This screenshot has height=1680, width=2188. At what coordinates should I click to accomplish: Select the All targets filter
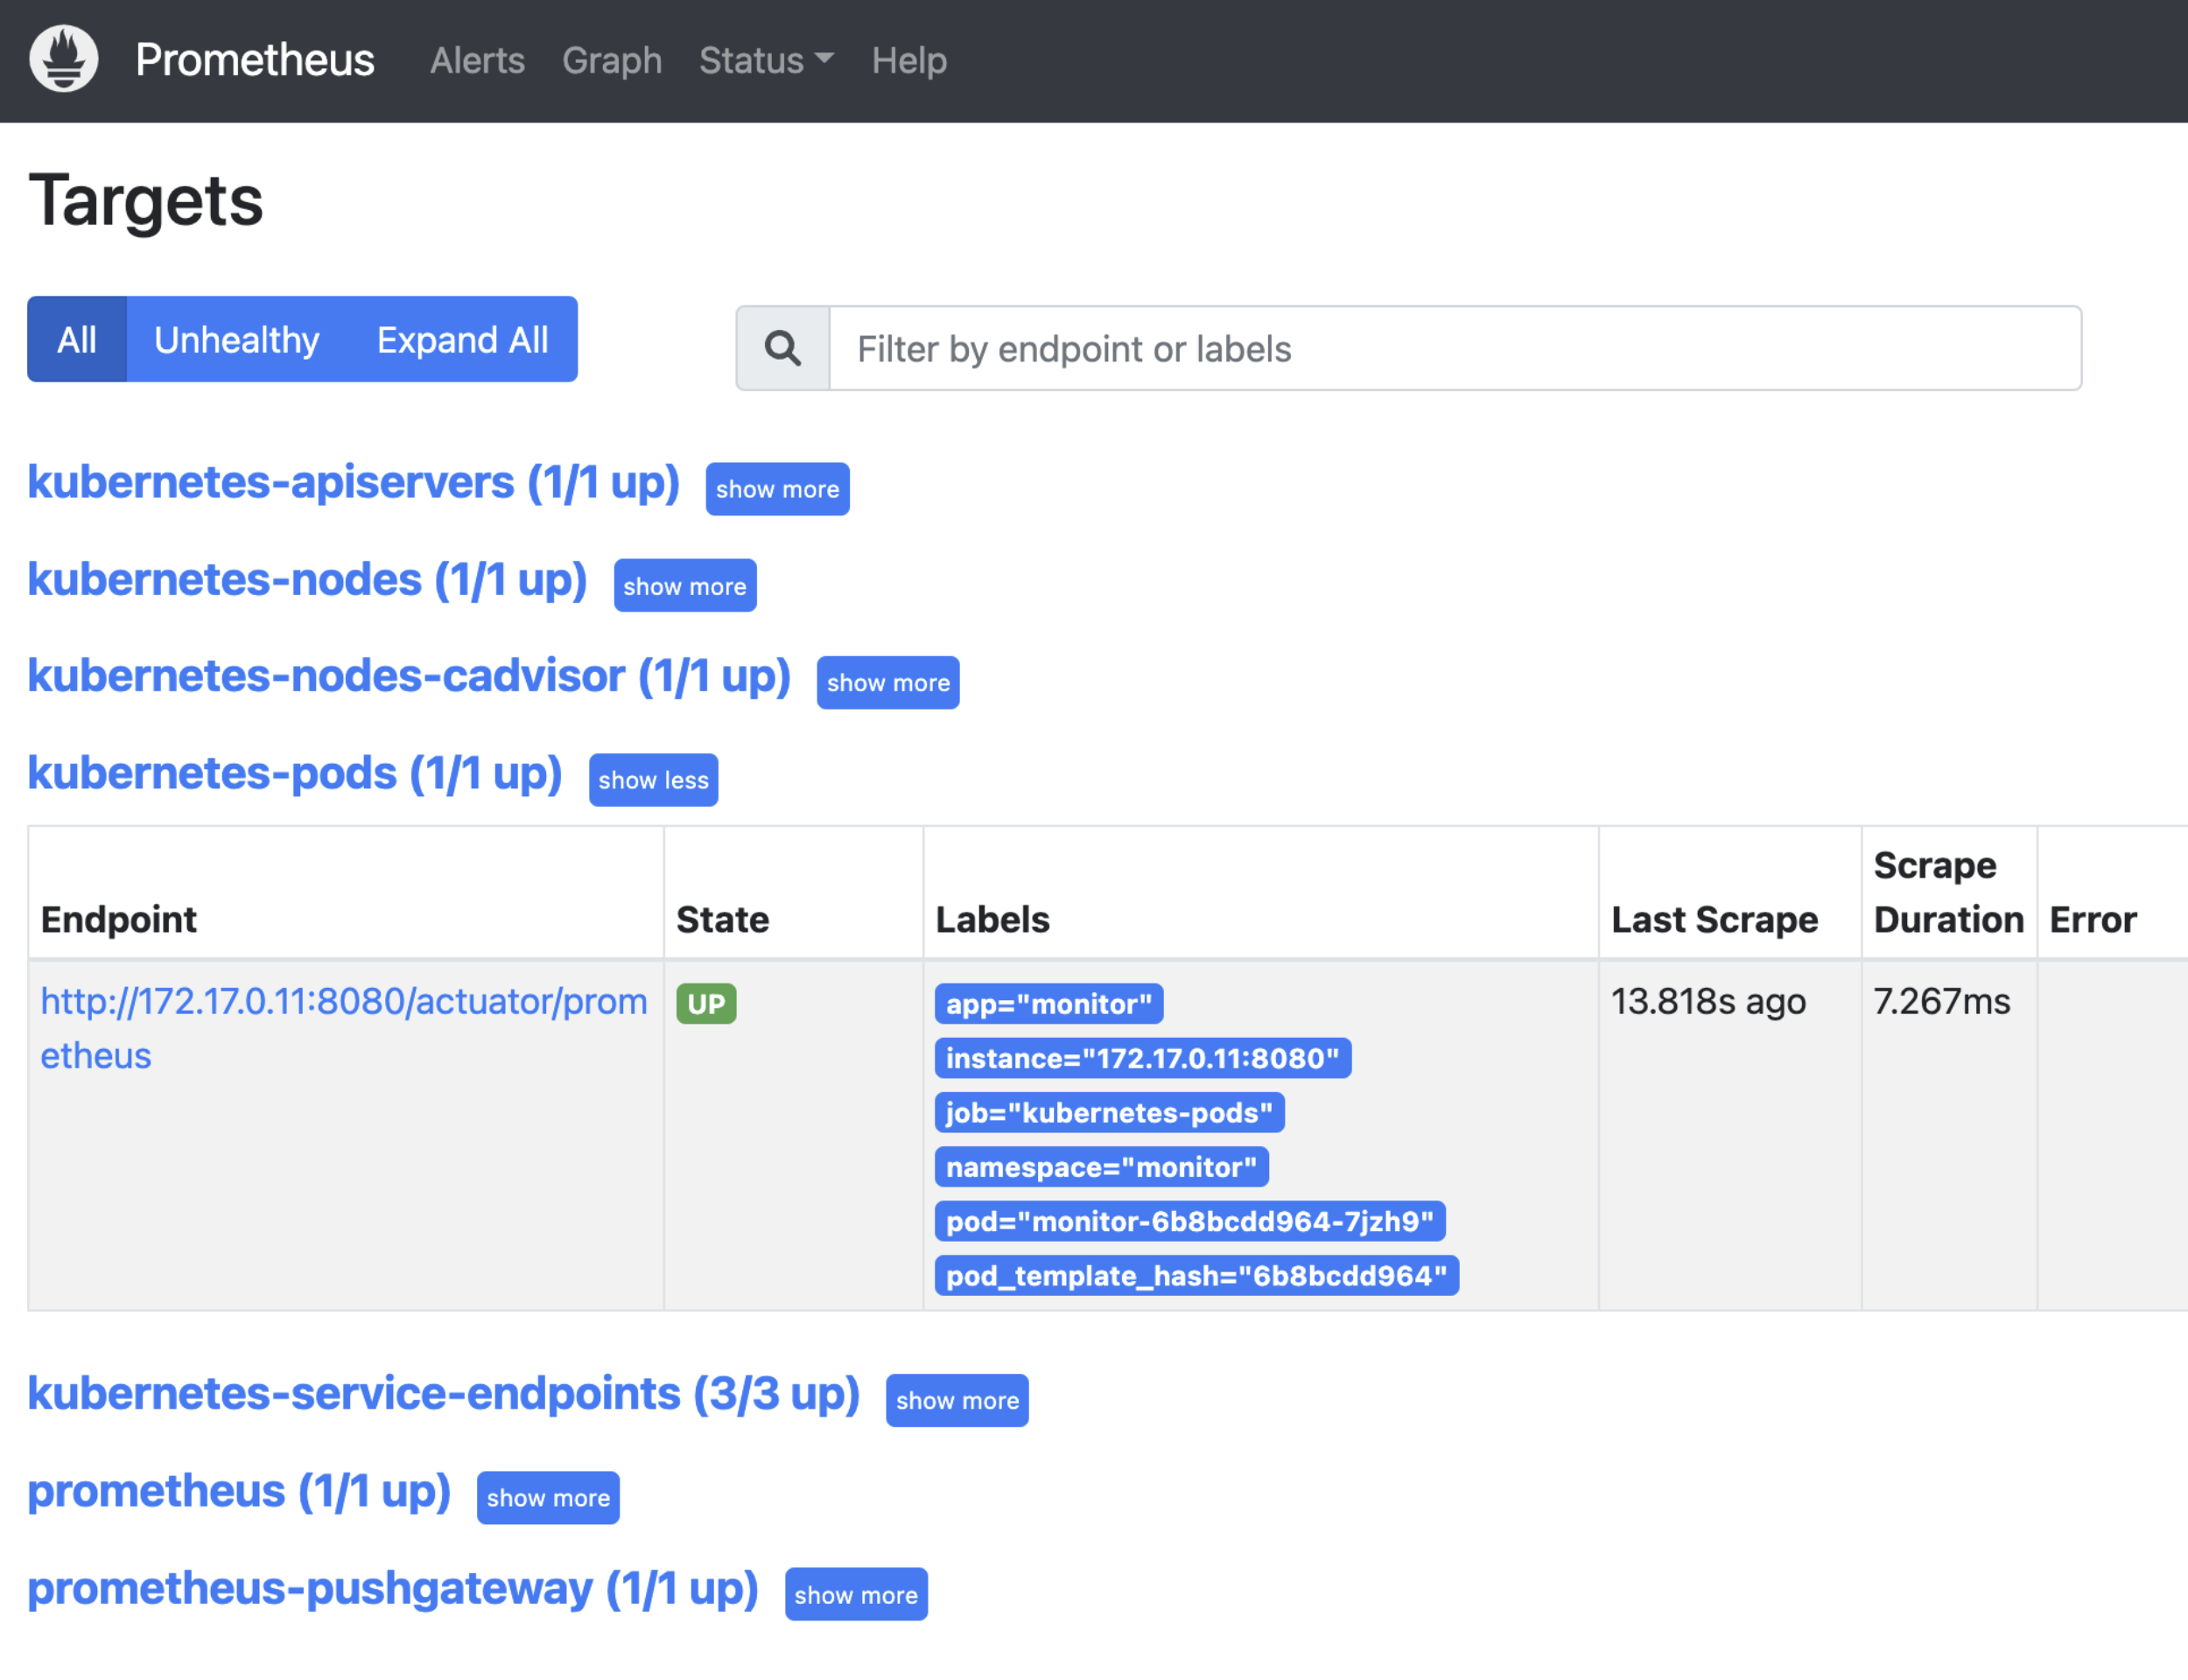click(77, 339)
